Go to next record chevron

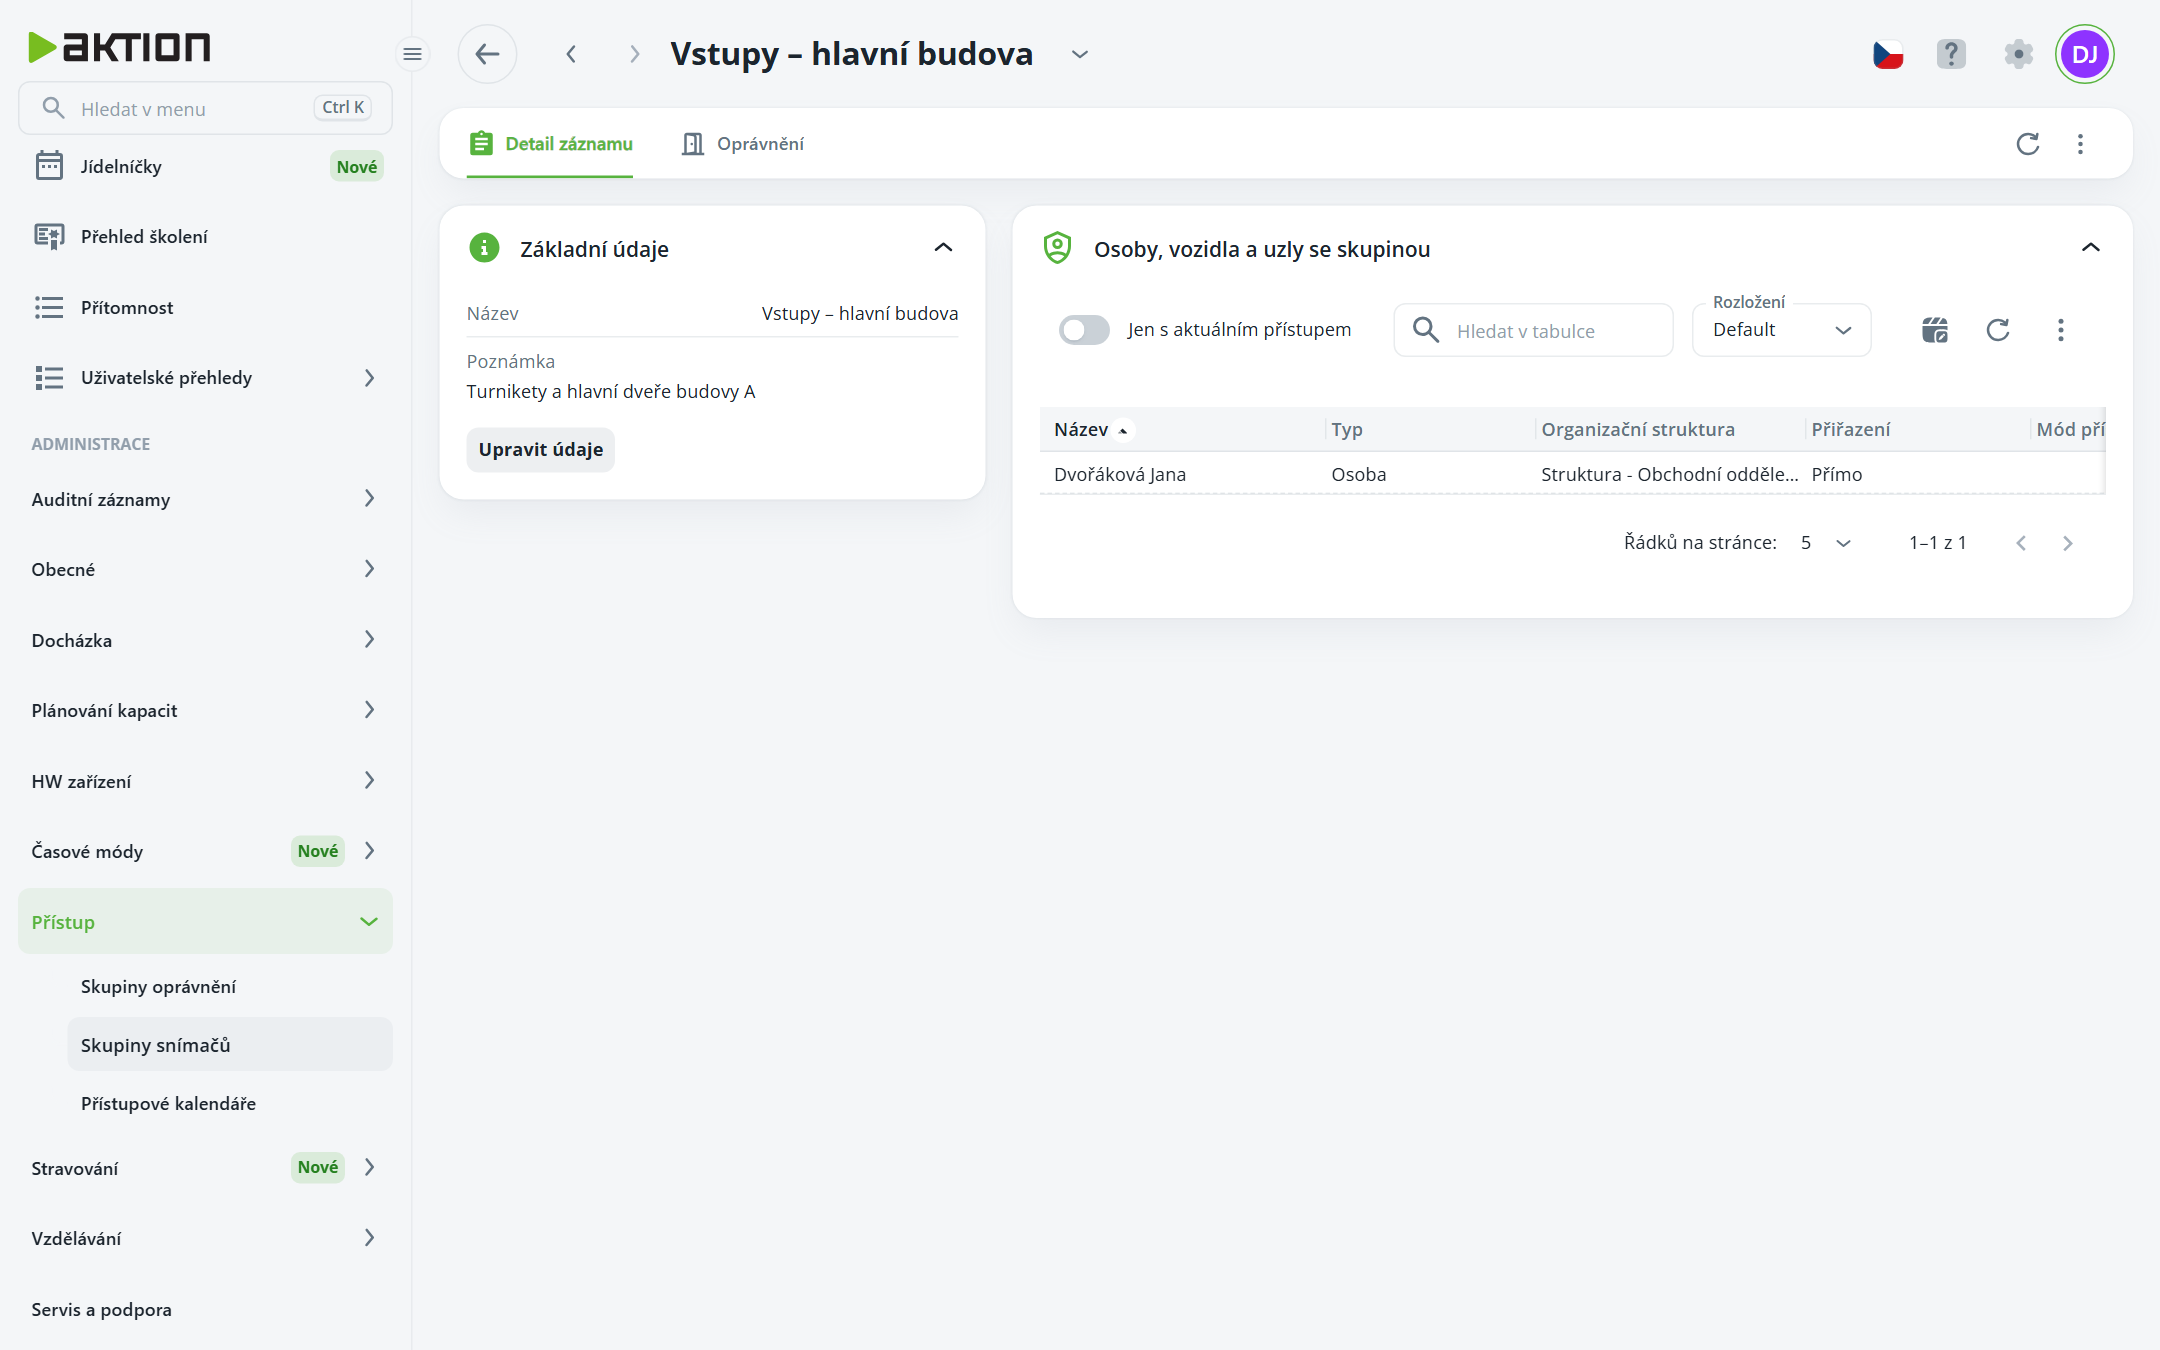coord(634,54)
